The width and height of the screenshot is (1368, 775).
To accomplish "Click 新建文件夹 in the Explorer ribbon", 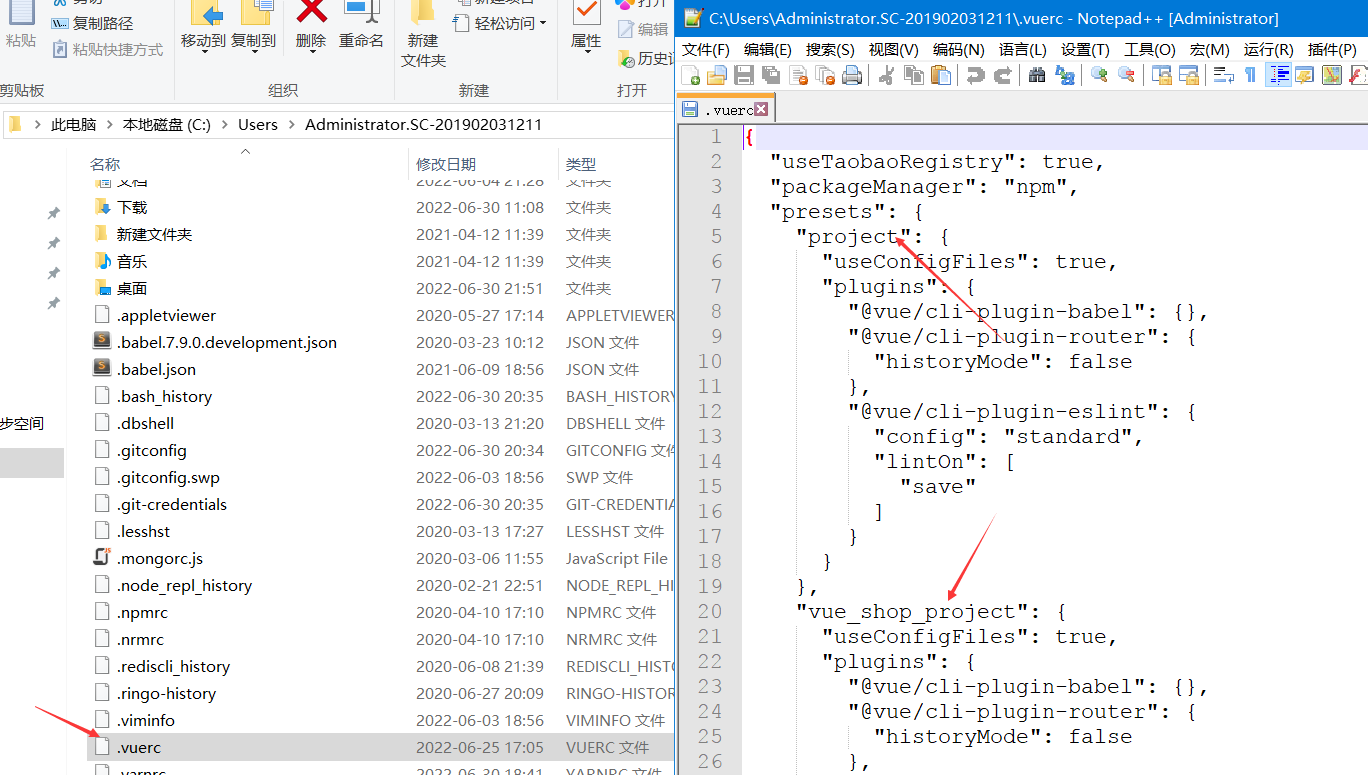I will pyautogui.click(x=423, y=35).
